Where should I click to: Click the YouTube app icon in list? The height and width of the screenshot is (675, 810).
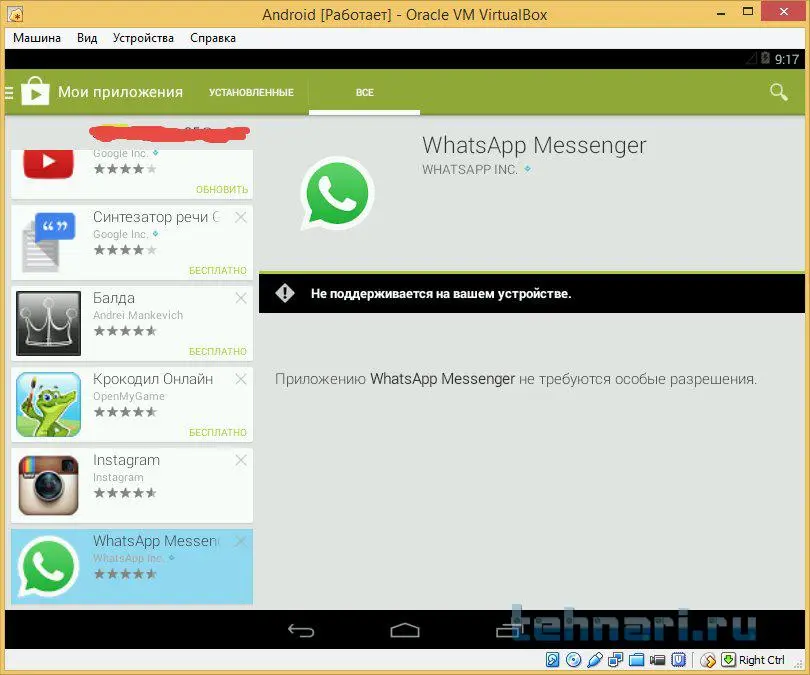tap(48, 164)
